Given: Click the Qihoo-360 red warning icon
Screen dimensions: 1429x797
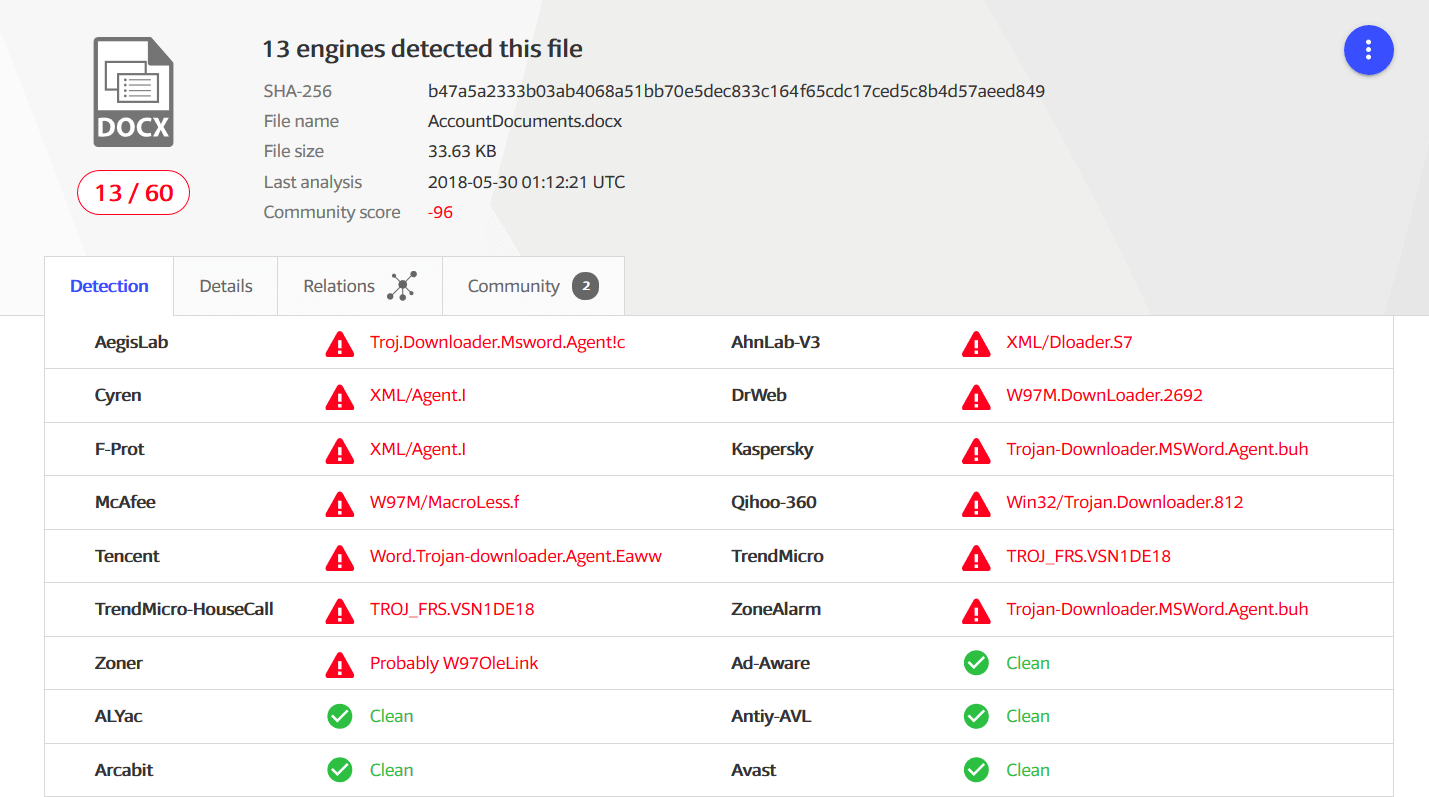Looking at the screenshot, I should tap(976, 504).
